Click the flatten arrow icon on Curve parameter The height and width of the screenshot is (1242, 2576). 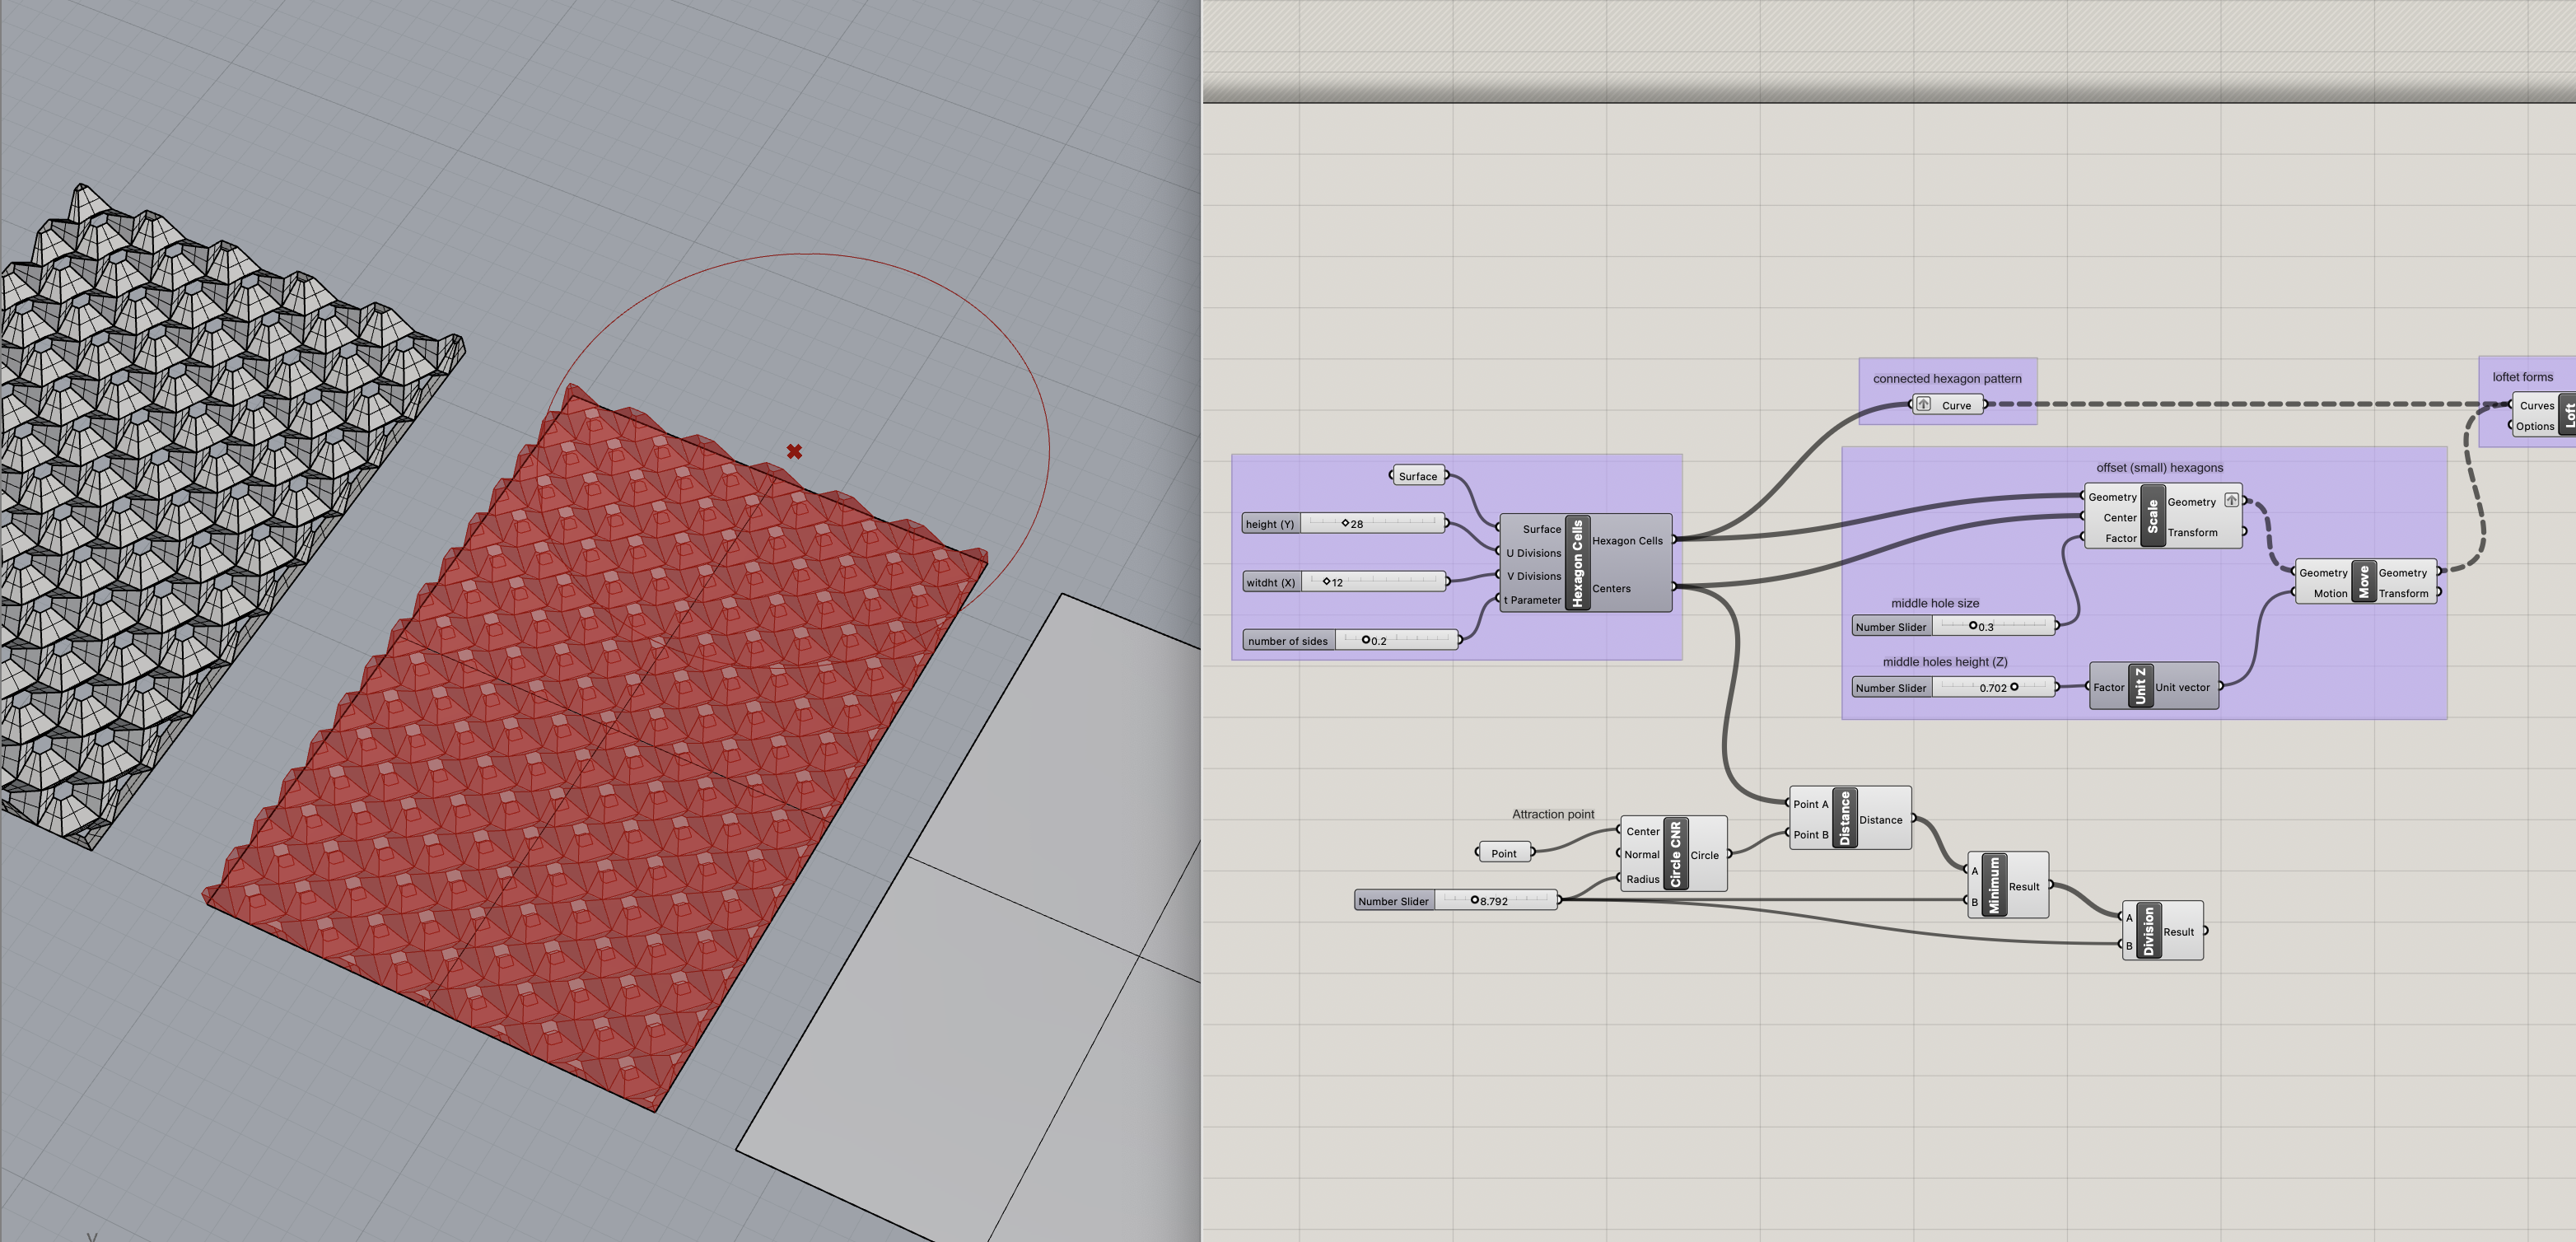coord(1923,405)
